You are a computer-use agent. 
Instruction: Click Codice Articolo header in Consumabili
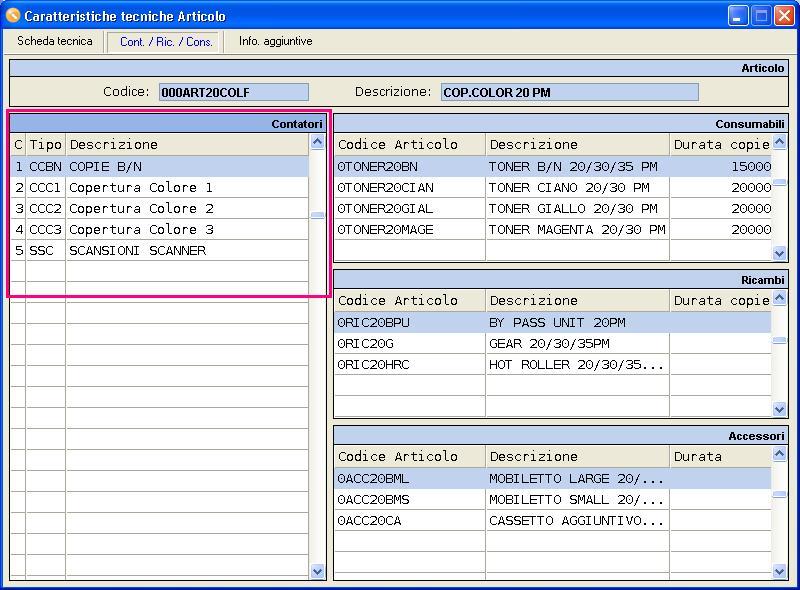[410, 144]
